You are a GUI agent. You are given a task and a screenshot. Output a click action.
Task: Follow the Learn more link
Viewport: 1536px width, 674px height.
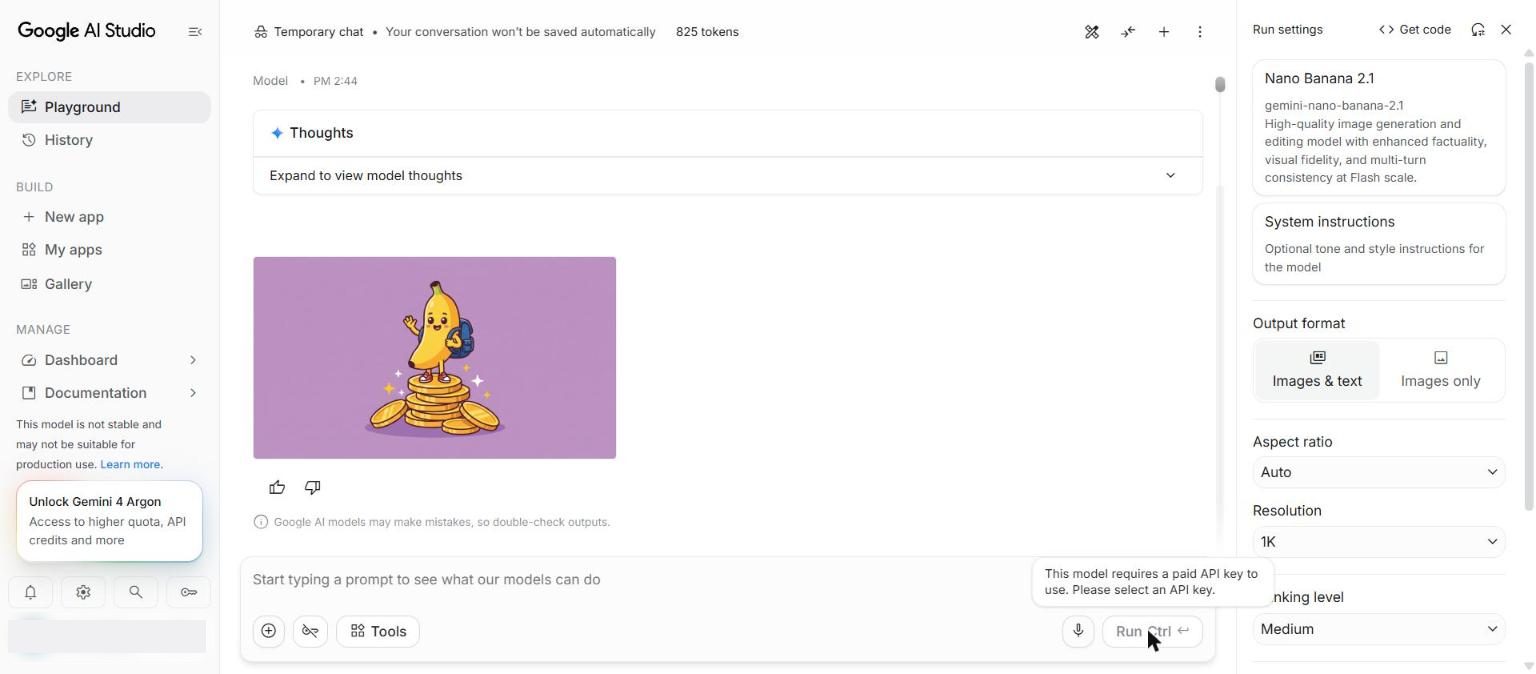pyautogui.click(x=131, y=464)
